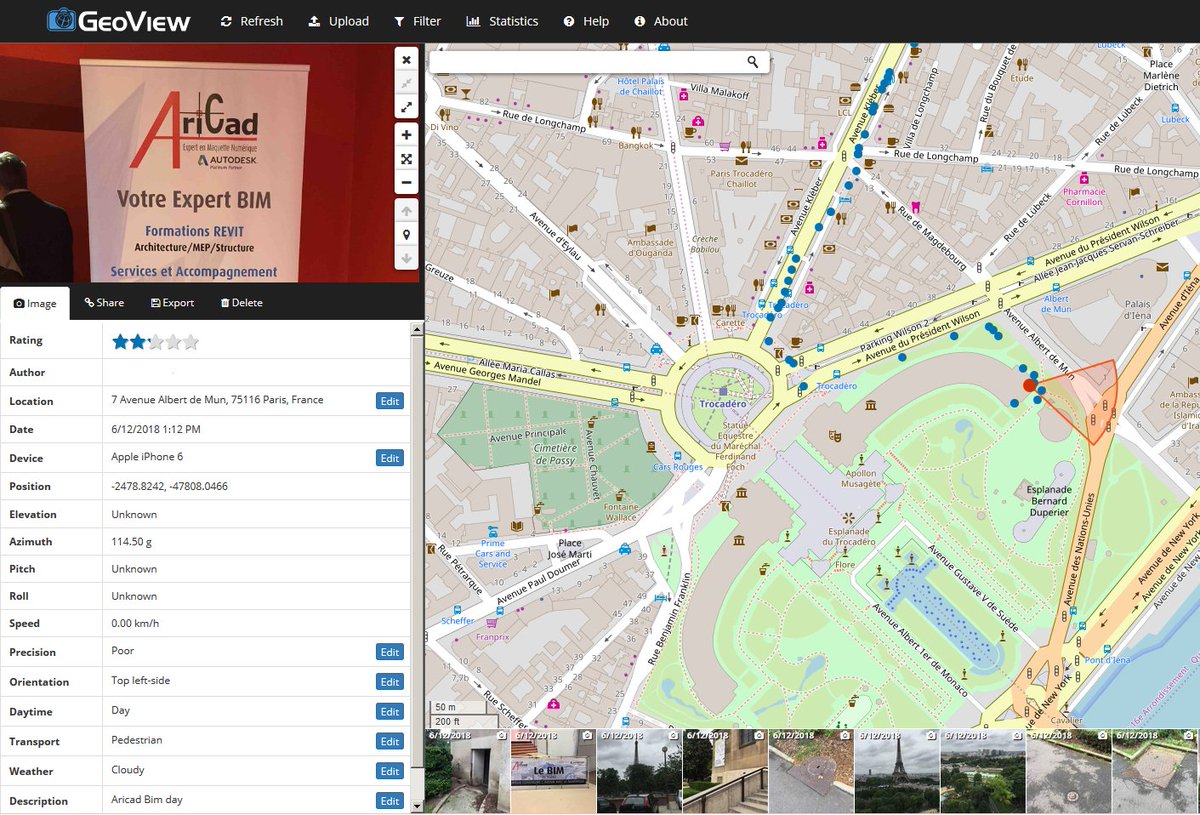Edit the Description field

click(390, 801)
